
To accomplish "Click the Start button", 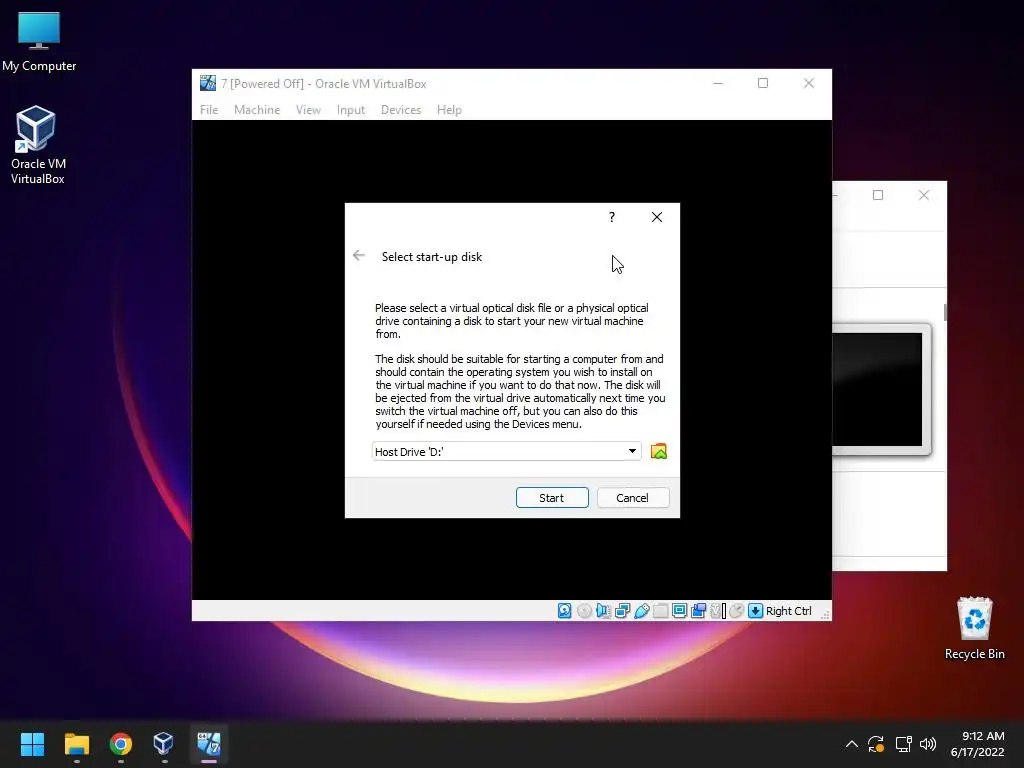I will coord(552,498).
